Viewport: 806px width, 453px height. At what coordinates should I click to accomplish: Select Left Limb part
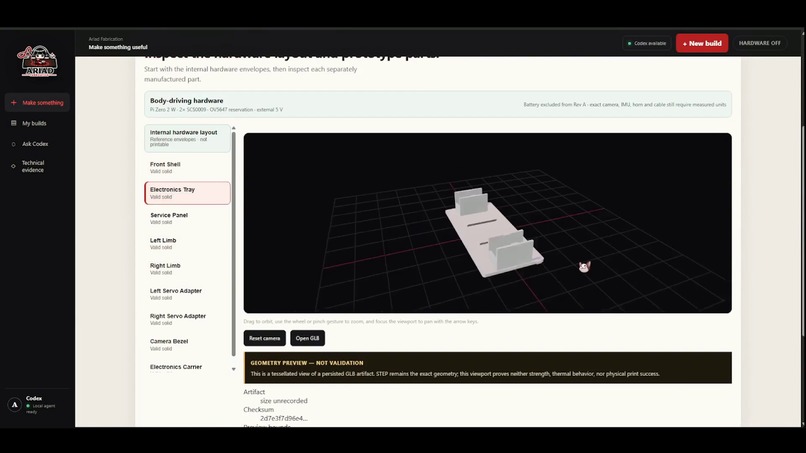pyautogui.click(x=187, y=244)
